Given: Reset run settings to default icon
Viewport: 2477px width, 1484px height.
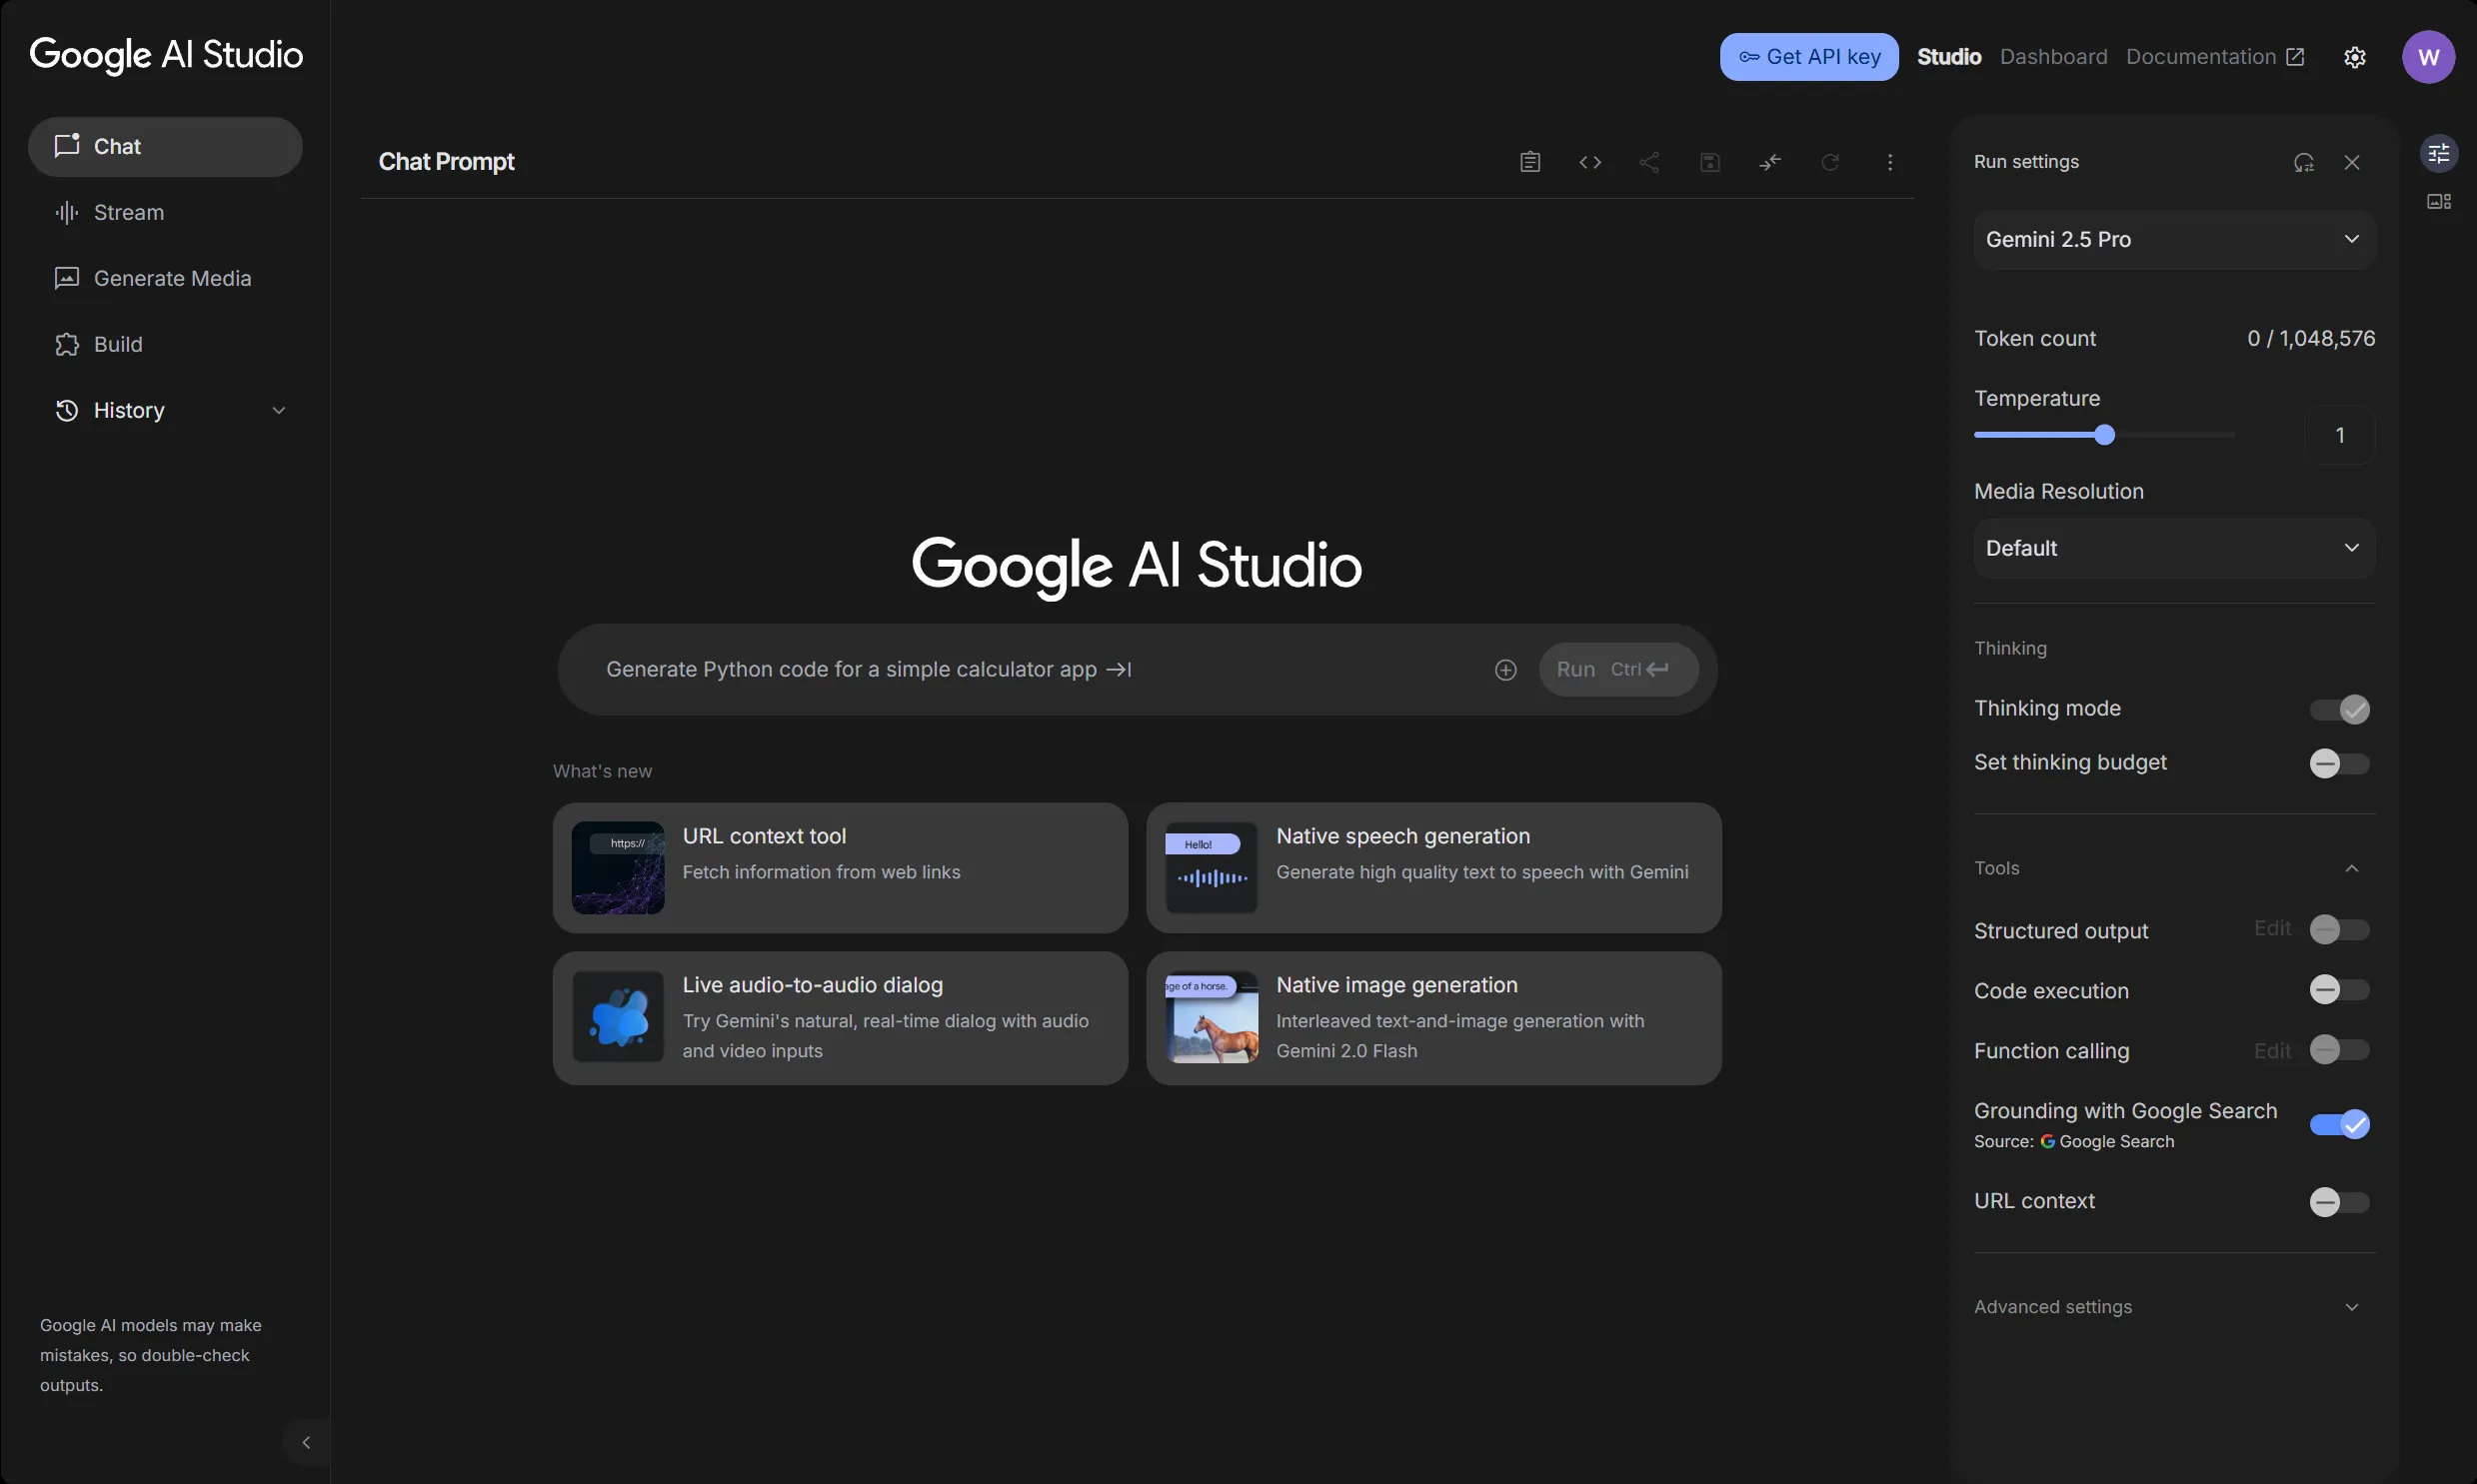Looking at the screenshot, I should (x=2304, y=162).
